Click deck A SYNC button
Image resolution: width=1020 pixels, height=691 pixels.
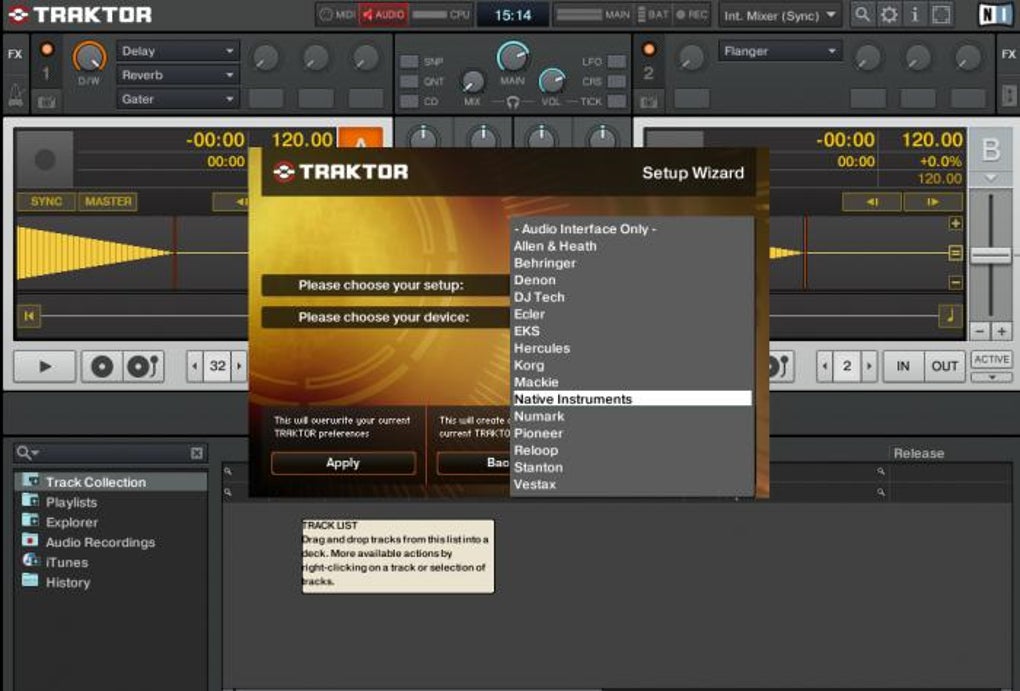[x=46, y=202]
